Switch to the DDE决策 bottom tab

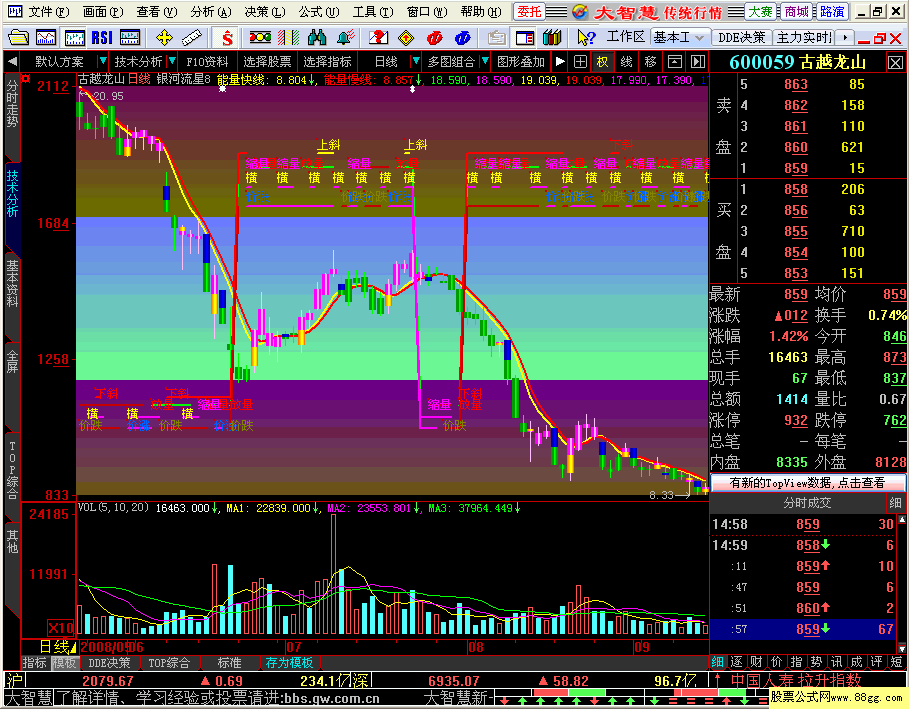[x=109, y=663]
